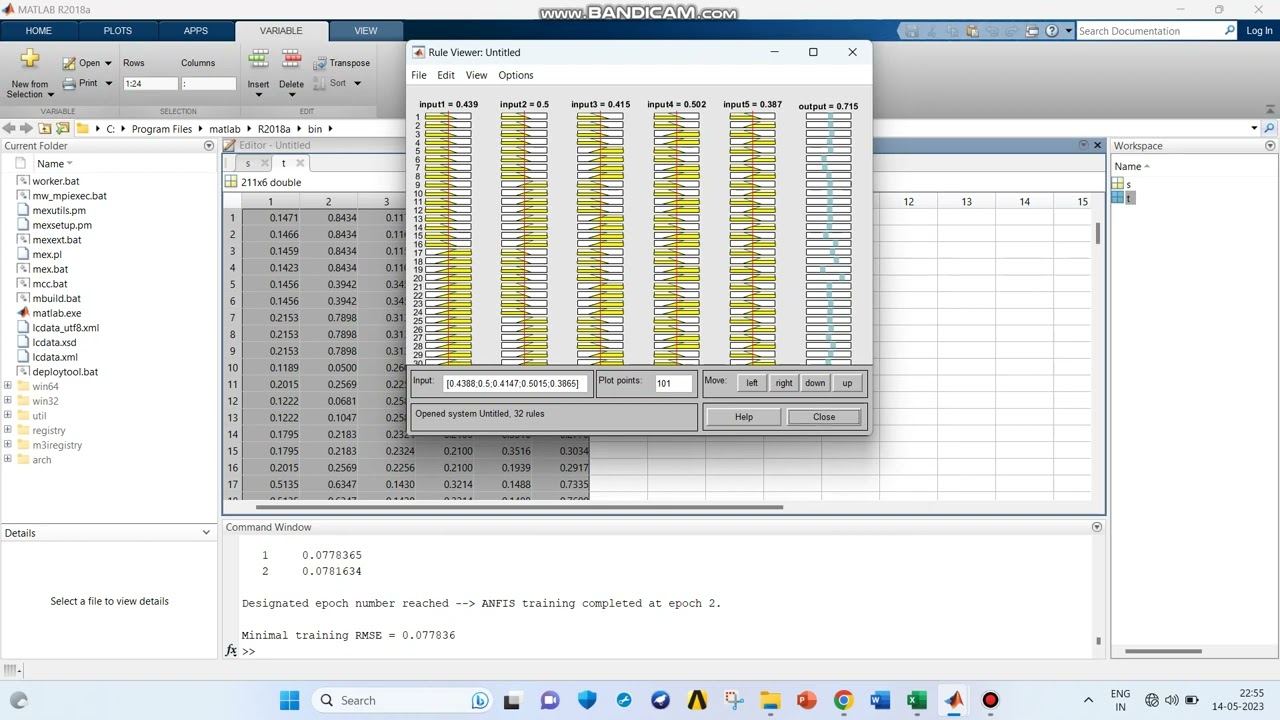Click the Plot points field showing 101
Screen dimensions: 1280x720
click(x=674, y=384)
